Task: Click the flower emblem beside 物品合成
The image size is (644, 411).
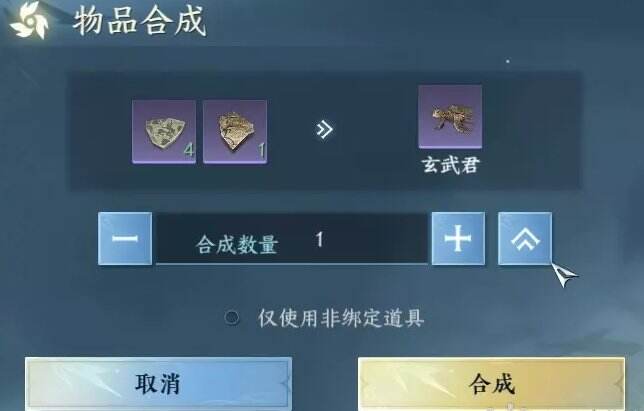Action: [28, 21]
